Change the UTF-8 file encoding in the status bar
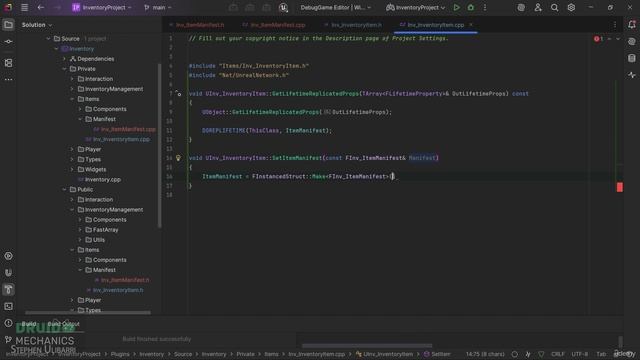Image resolution: width=640 pixels, height=360 pixels. pos(580,354)
